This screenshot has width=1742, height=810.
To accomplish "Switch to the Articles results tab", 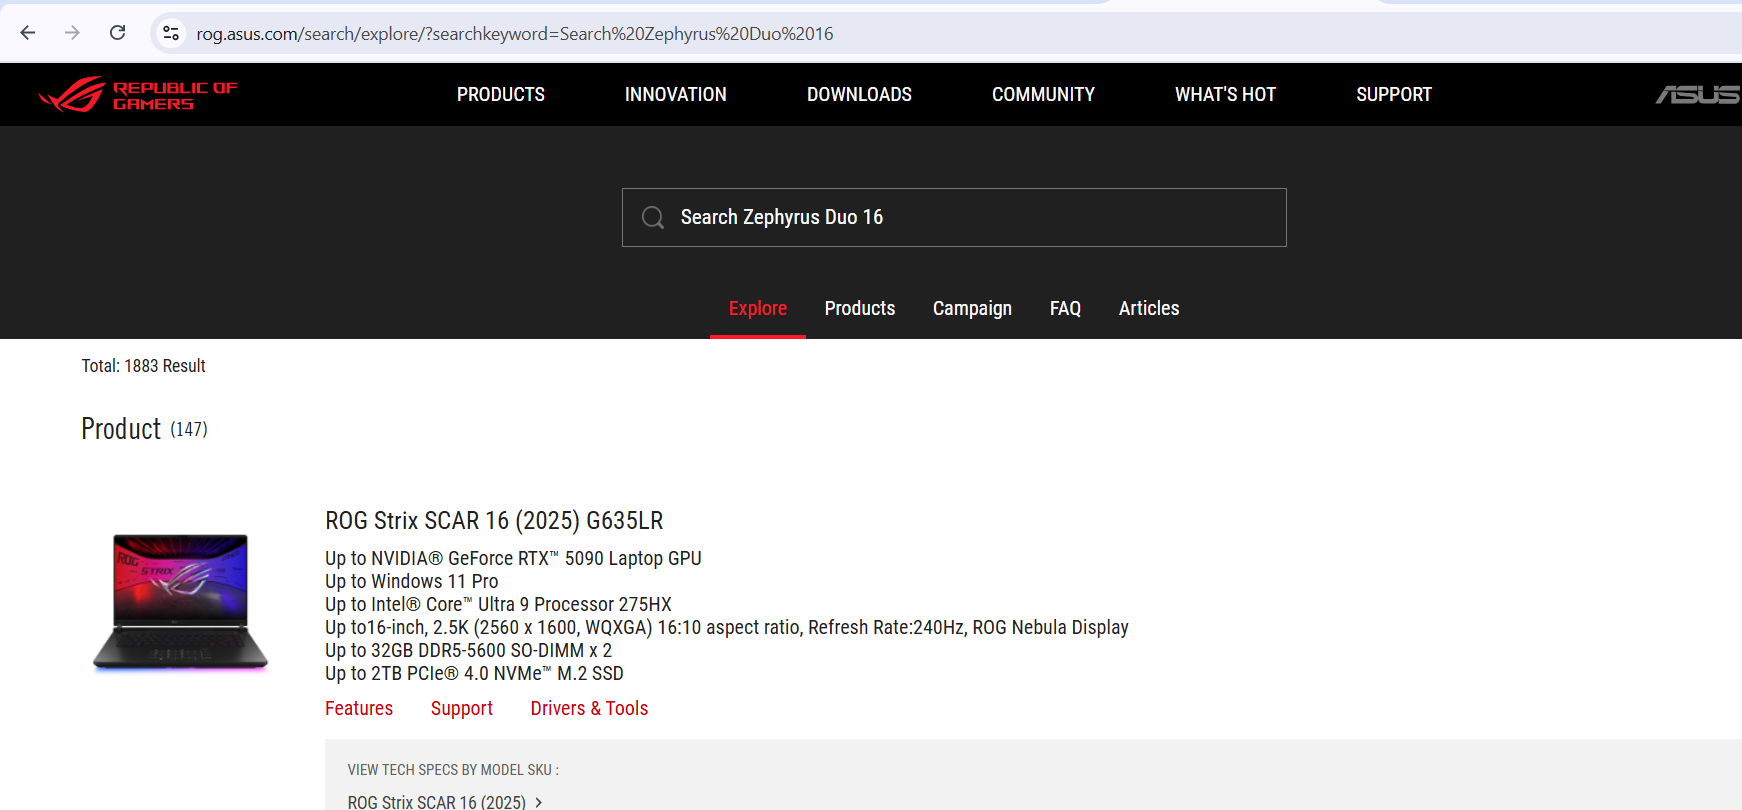I will tap(1149, 308).
